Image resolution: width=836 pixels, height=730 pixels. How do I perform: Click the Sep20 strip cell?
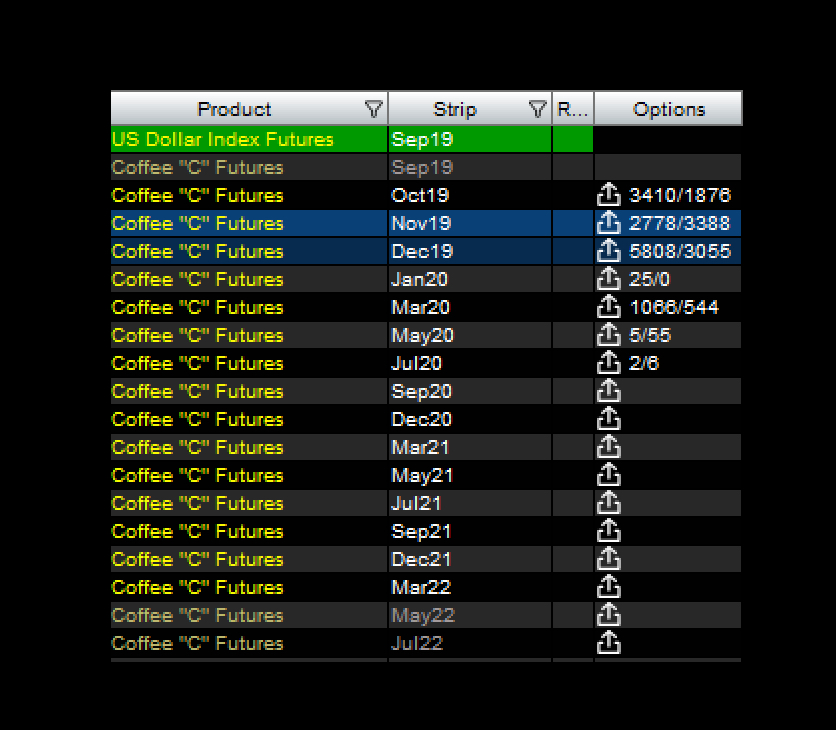(x=470, y=391)
